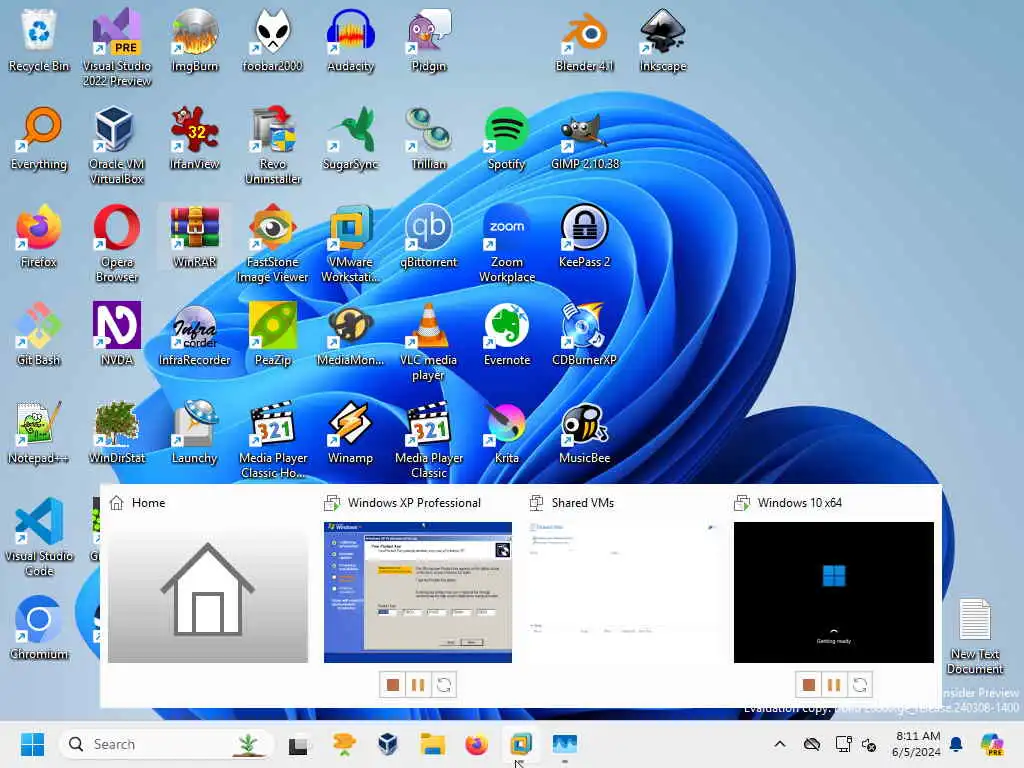Open the Opera Browser shortcut
Viewport: 1024px width, 768px height.
(x=117, y=243)
